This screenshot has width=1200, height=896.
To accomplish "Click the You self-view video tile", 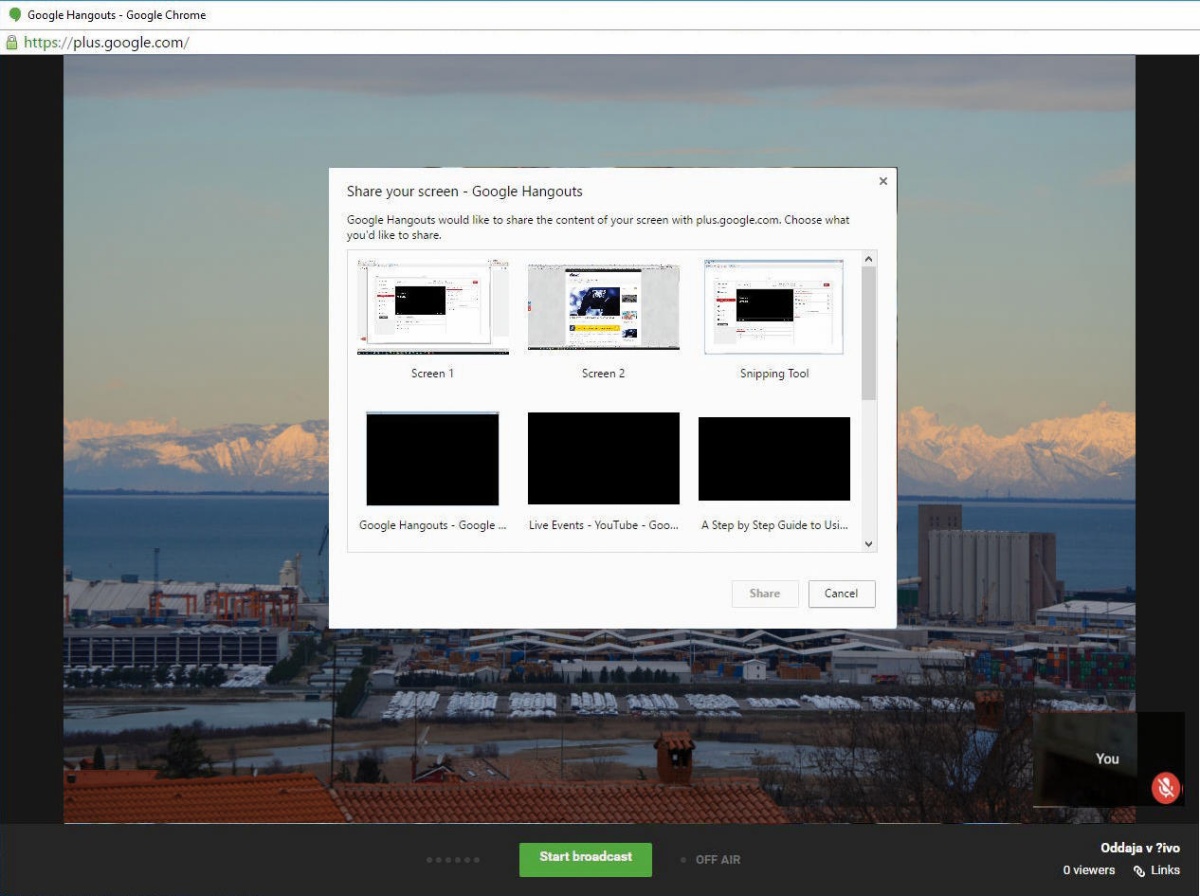I will (1108, 759).
